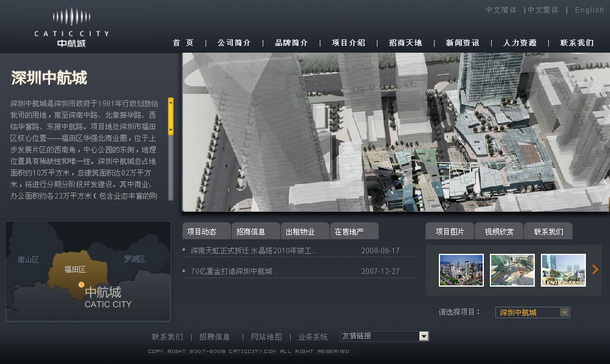Screen dimensions: 610x364
Task: Show next project photos with orange arrow
Action: click(595, 270)
